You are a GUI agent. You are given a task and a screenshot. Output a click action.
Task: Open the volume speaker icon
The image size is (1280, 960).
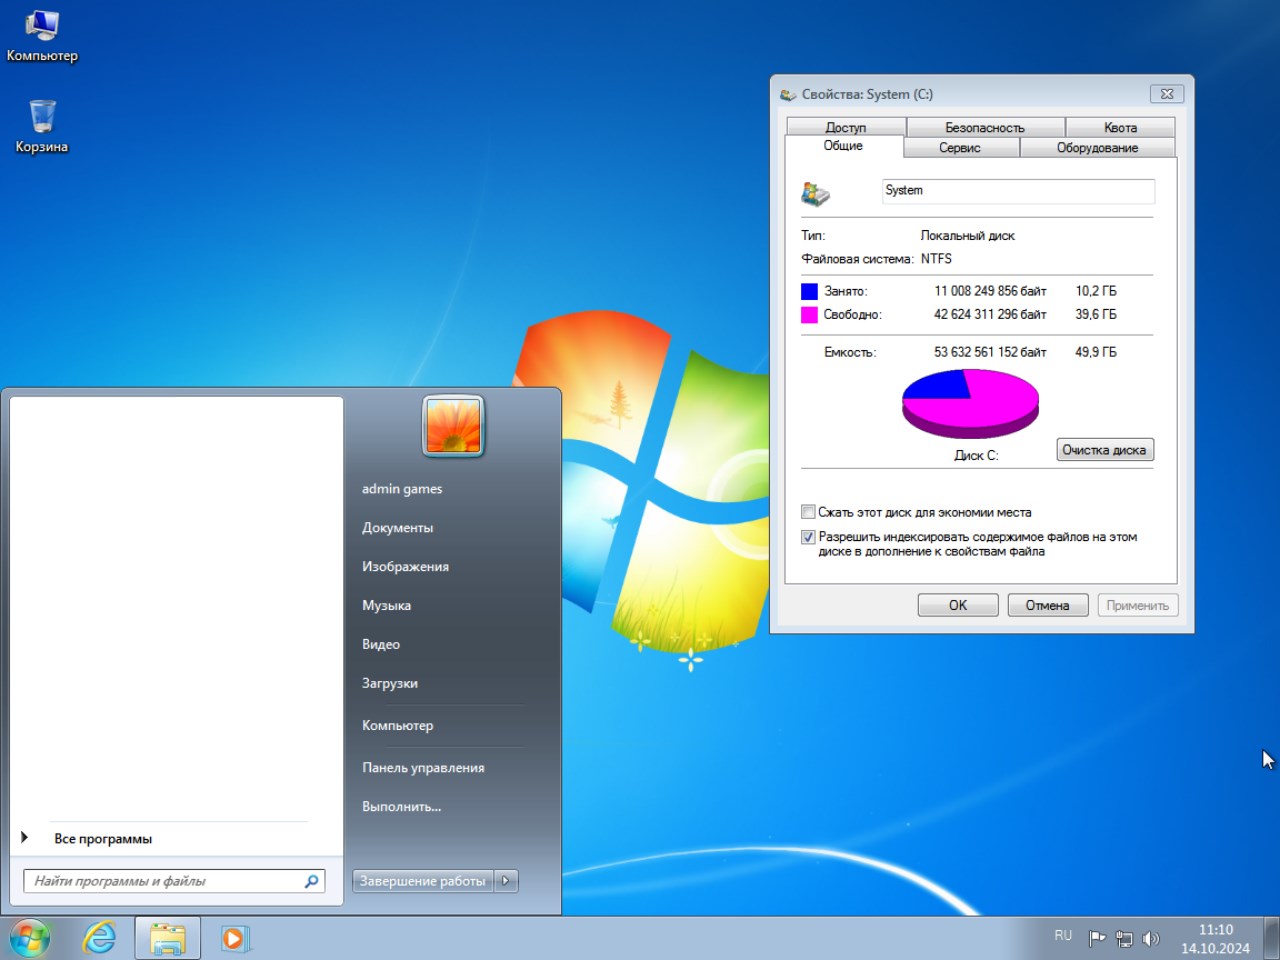[1151, 938]
